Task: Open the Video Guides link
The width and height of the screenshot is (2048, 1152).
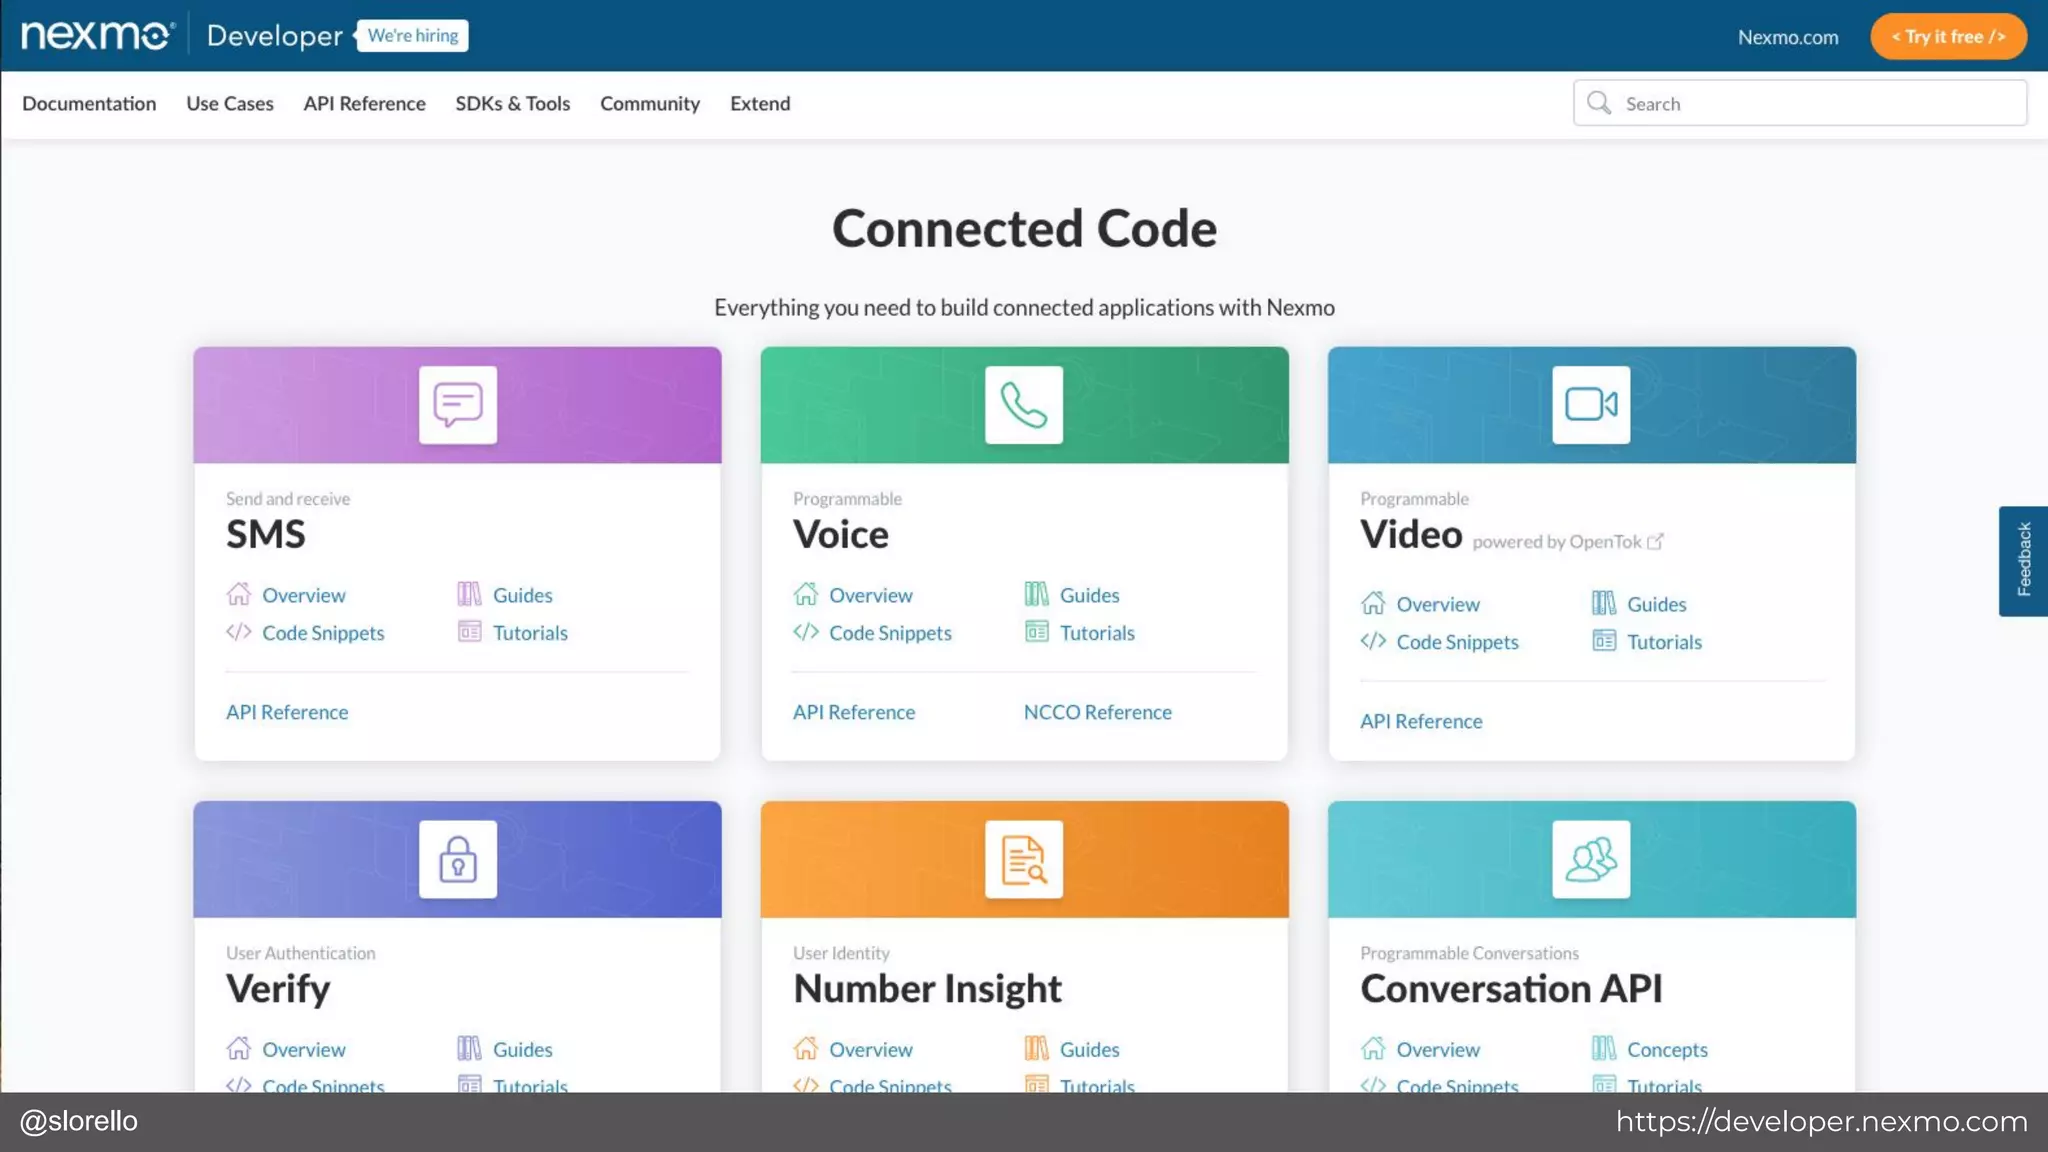Action: [1656, 604]
